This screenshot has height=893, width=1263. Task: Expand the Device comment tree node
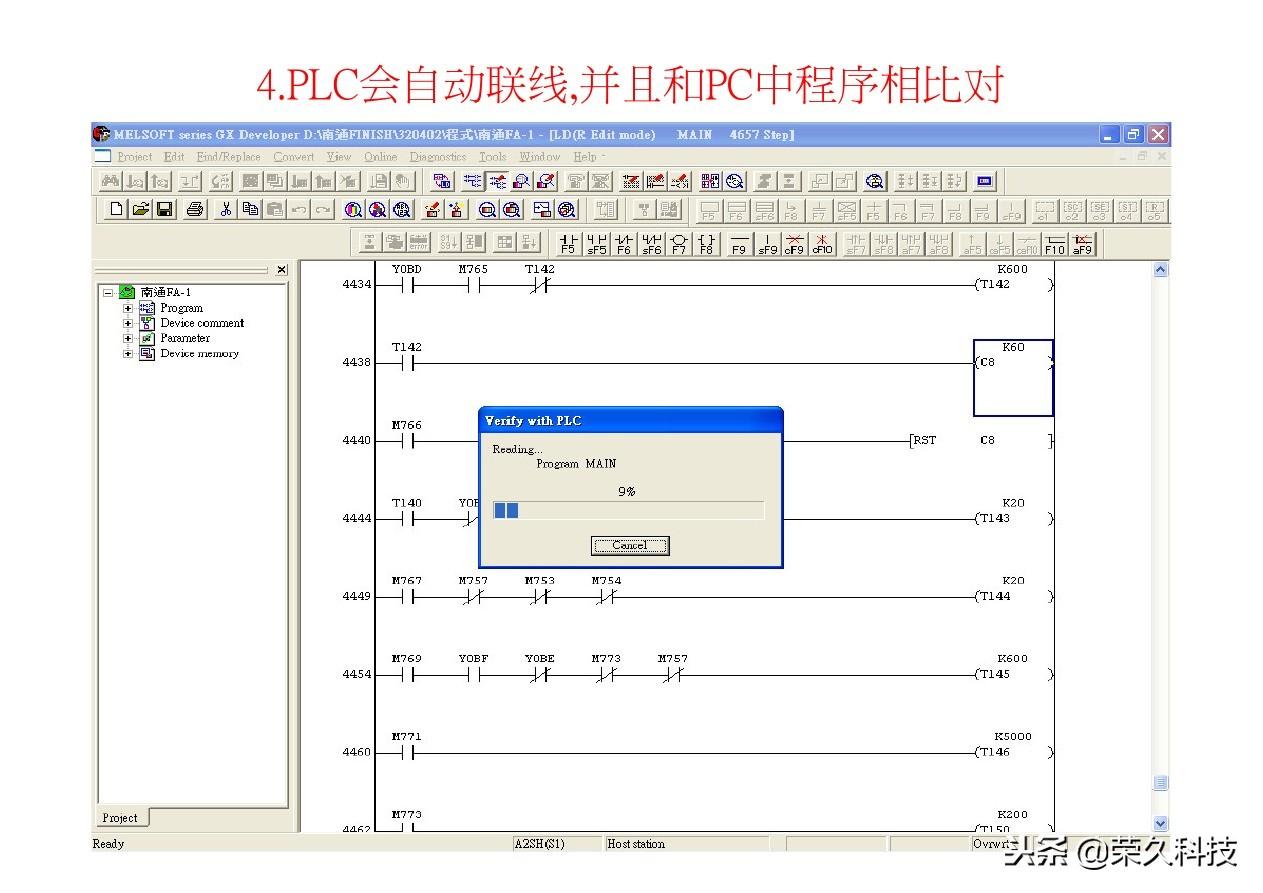click(x=128, y=323)
